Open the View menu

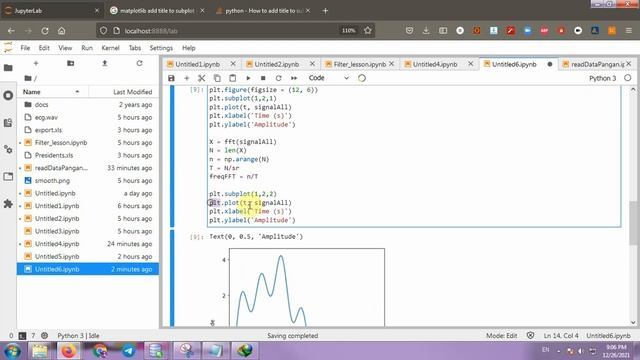(x=65, y=48)
